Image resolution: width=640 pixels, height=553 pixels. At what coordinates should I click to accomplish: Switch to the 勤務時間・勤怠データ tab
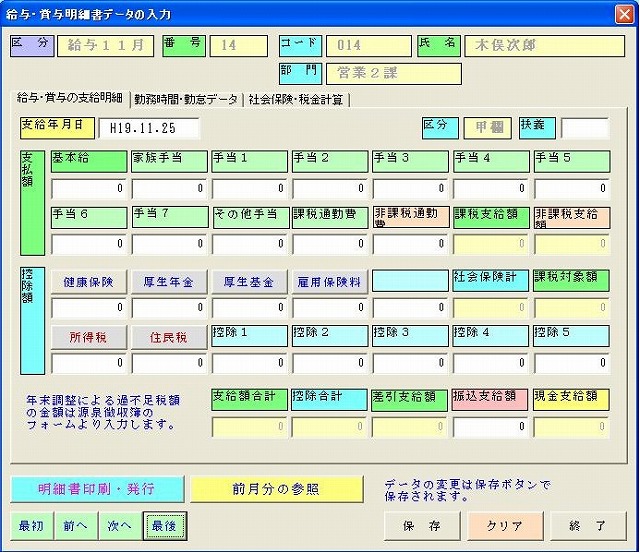tap(186, 100)
